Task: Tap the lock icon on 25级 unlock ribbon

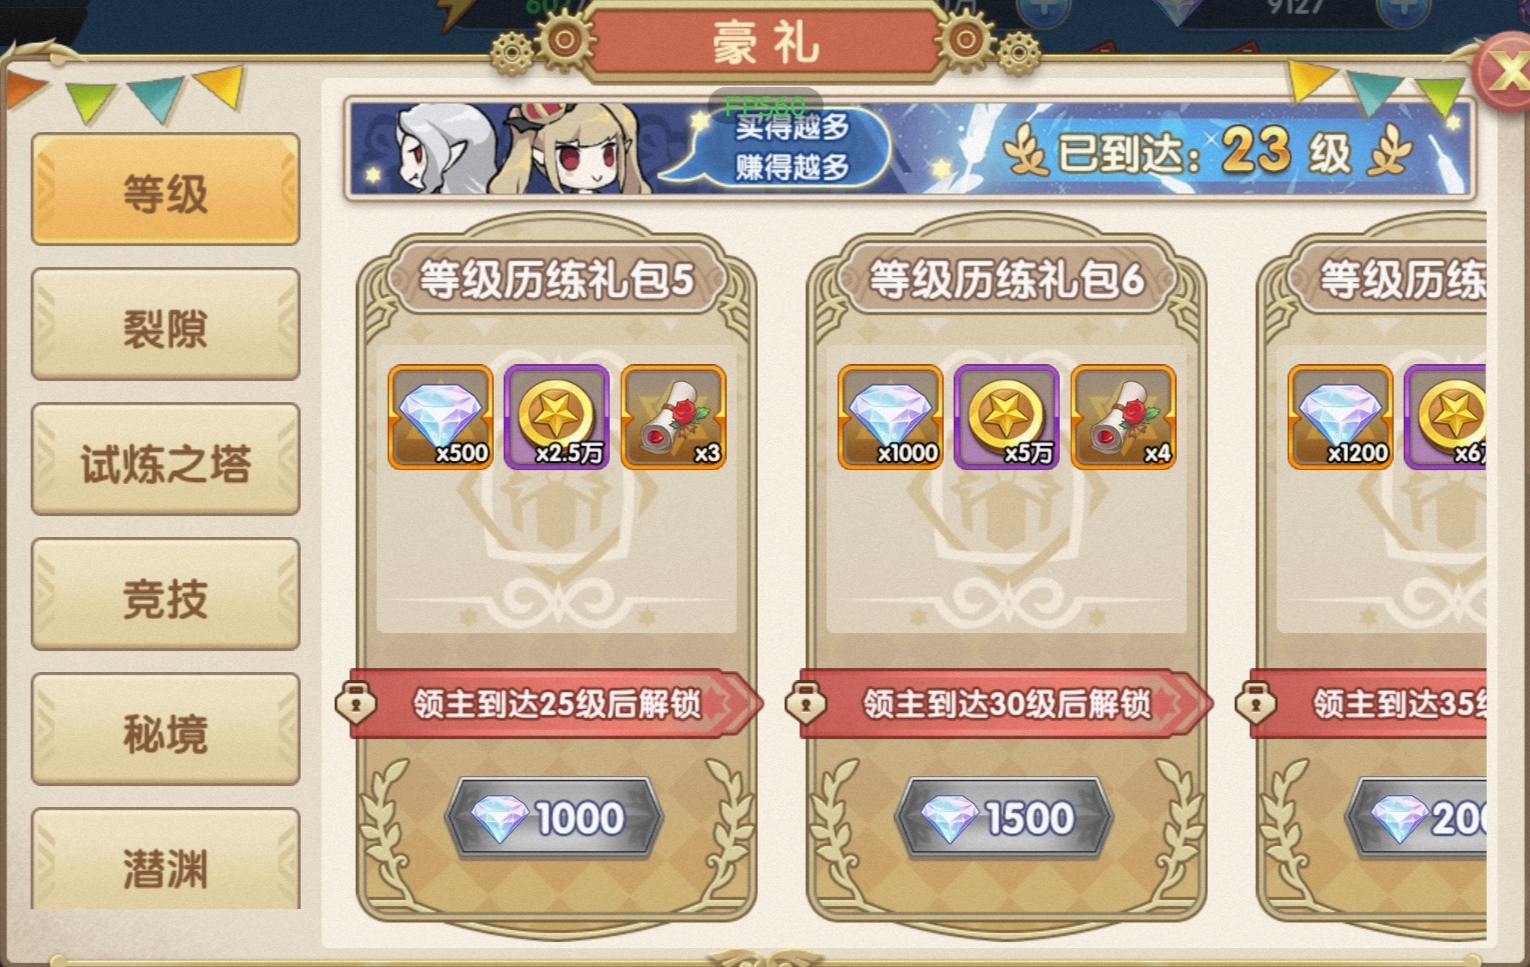Action: [356, 703]
